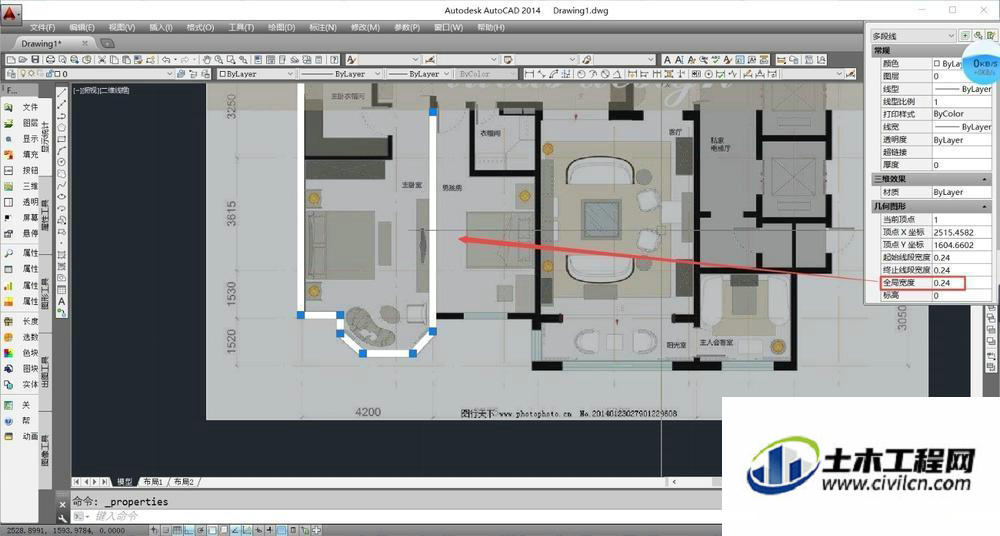Open 色块 item in tool palette
1000x536 pixels.
click(21, 352)
